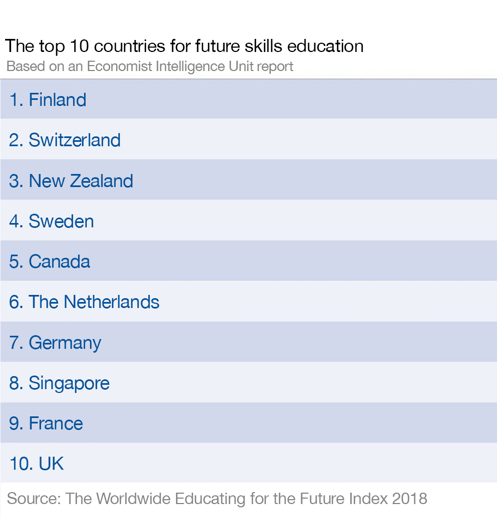Select the Switzerland row
This screenshot has width=497, height=518.
pyautogui.click(x=248, y=140)
